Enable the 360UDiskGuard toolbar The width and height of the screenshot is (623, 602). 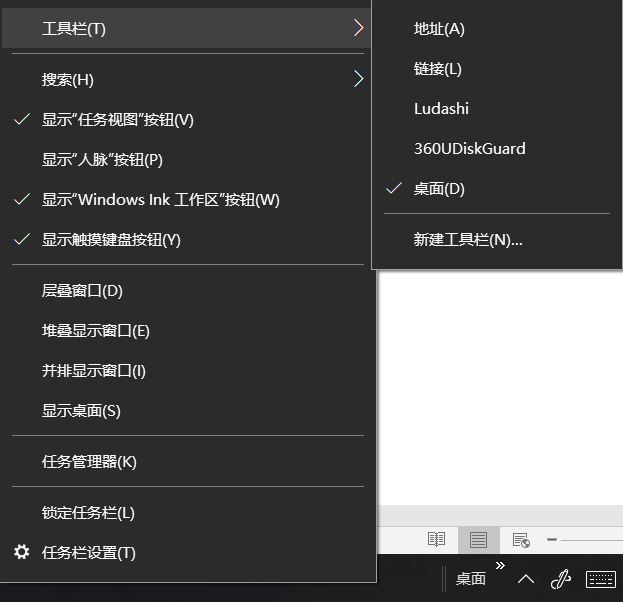click(x=497, y=149)
